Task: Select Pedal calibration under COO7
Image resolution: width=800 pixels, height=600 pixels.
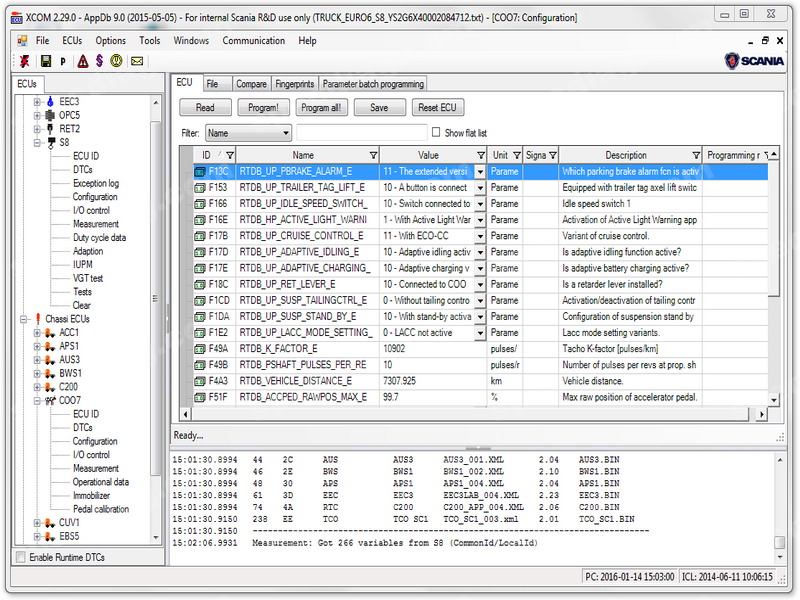Action: (x=100, y=509)
